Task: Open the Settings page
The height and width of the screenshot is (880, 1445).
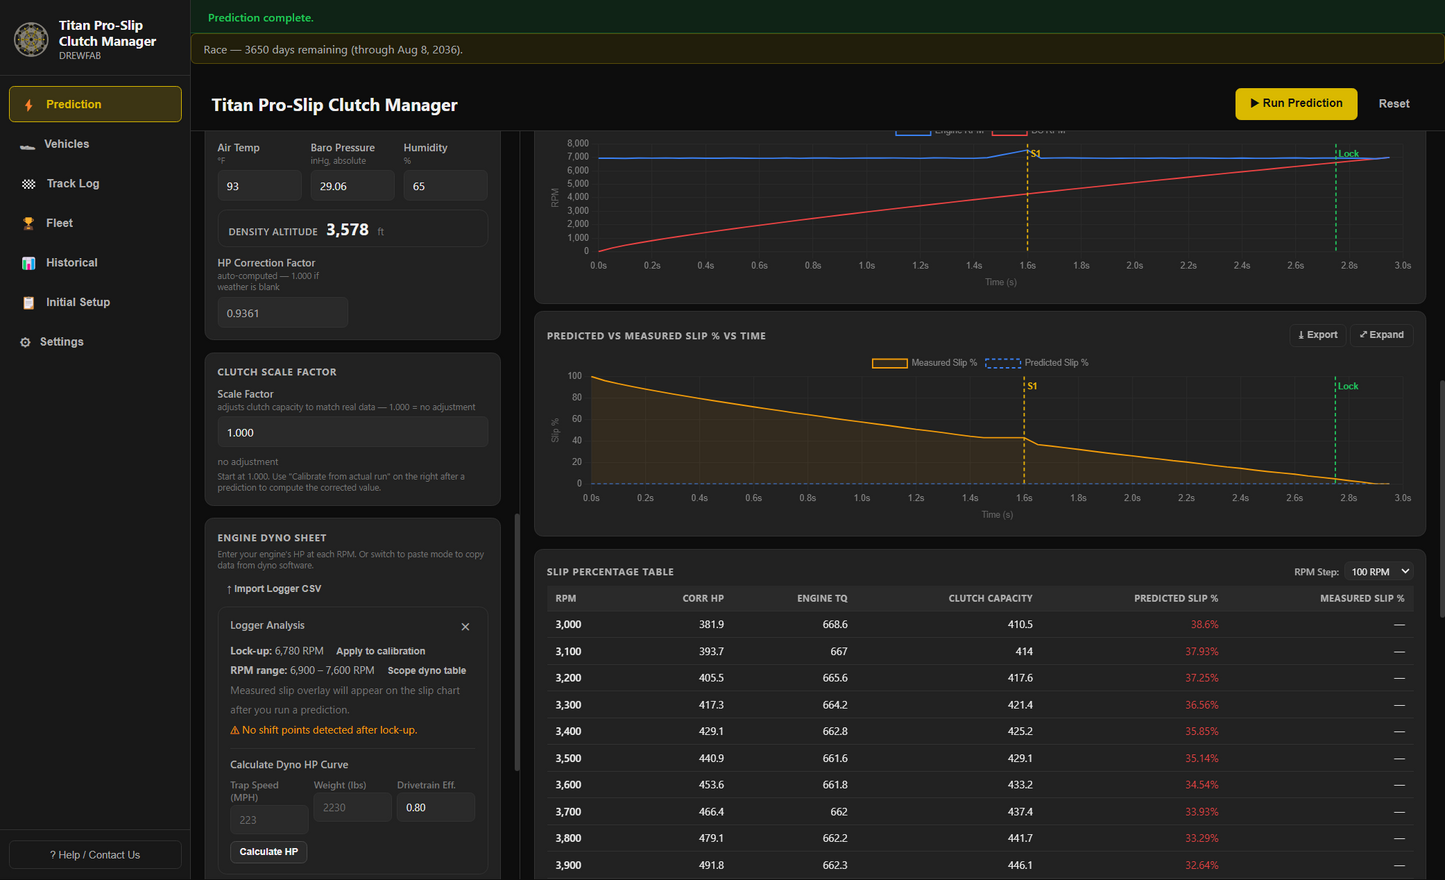Action: coord(95,342)
